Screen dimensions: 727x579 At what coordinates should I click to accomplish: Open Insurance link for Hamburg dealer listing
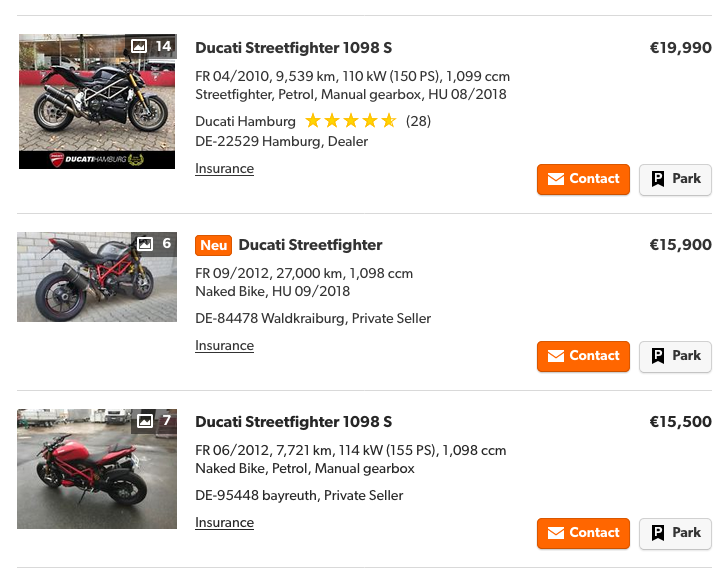pyautogui.click(x=224, y=169)
